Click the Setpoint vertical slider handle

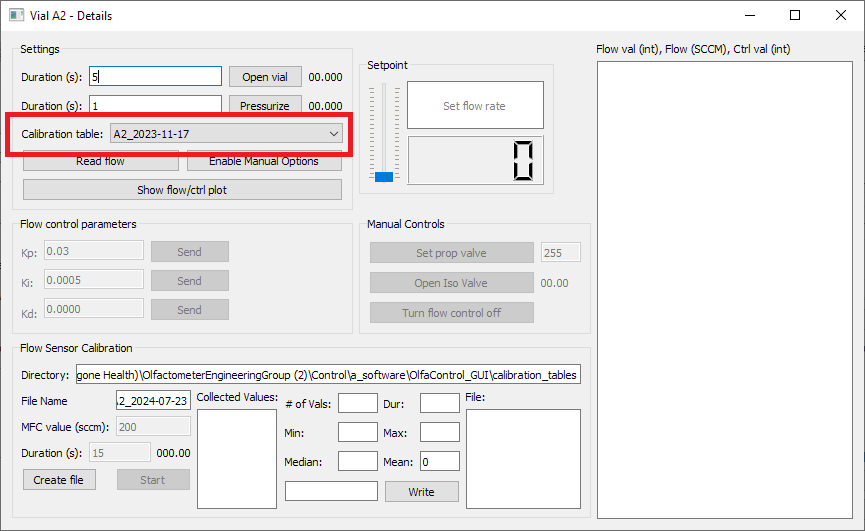coord(384,176)
